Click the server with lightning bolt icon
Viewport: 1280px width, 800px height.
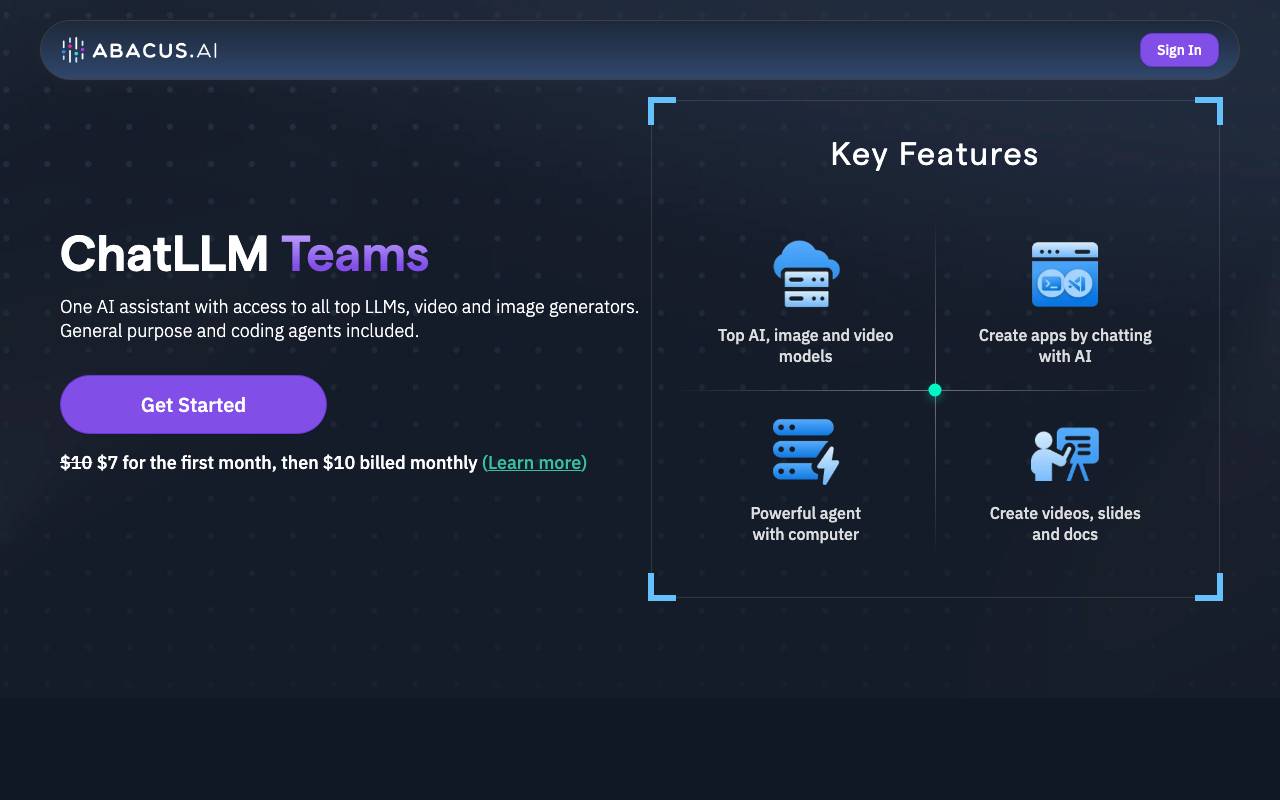[x=806, y=452]
